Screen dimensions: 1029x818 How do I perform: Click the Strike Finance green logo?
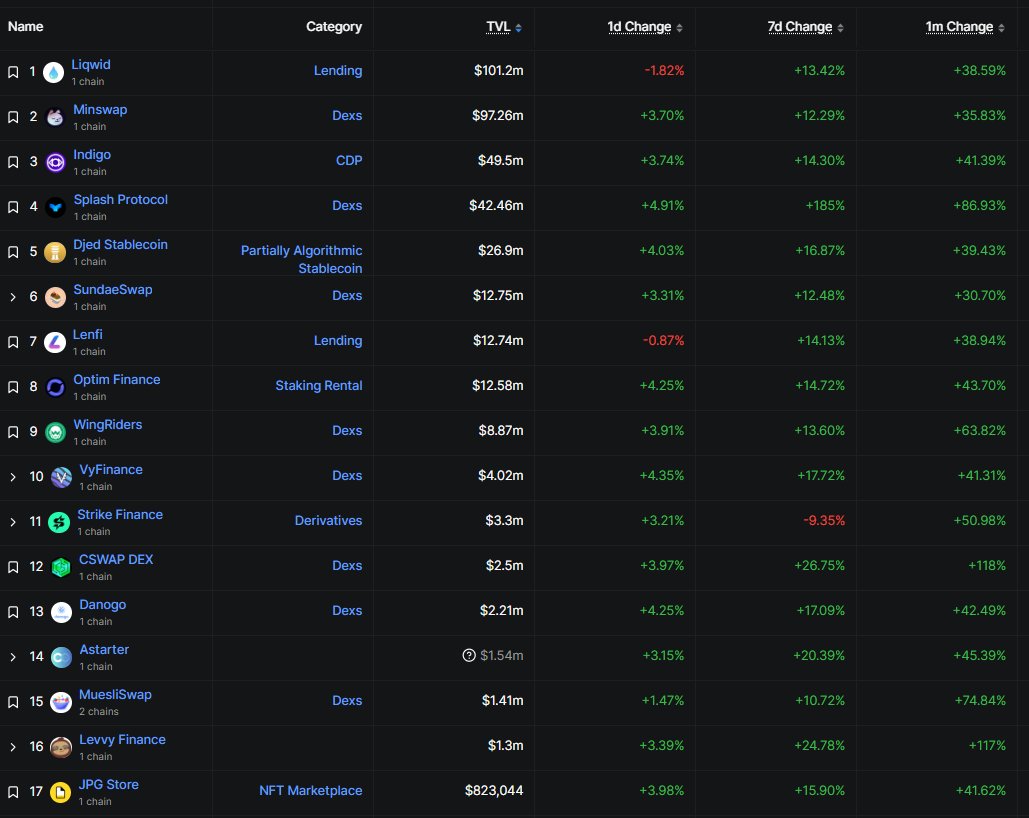(x=59, y=522)
